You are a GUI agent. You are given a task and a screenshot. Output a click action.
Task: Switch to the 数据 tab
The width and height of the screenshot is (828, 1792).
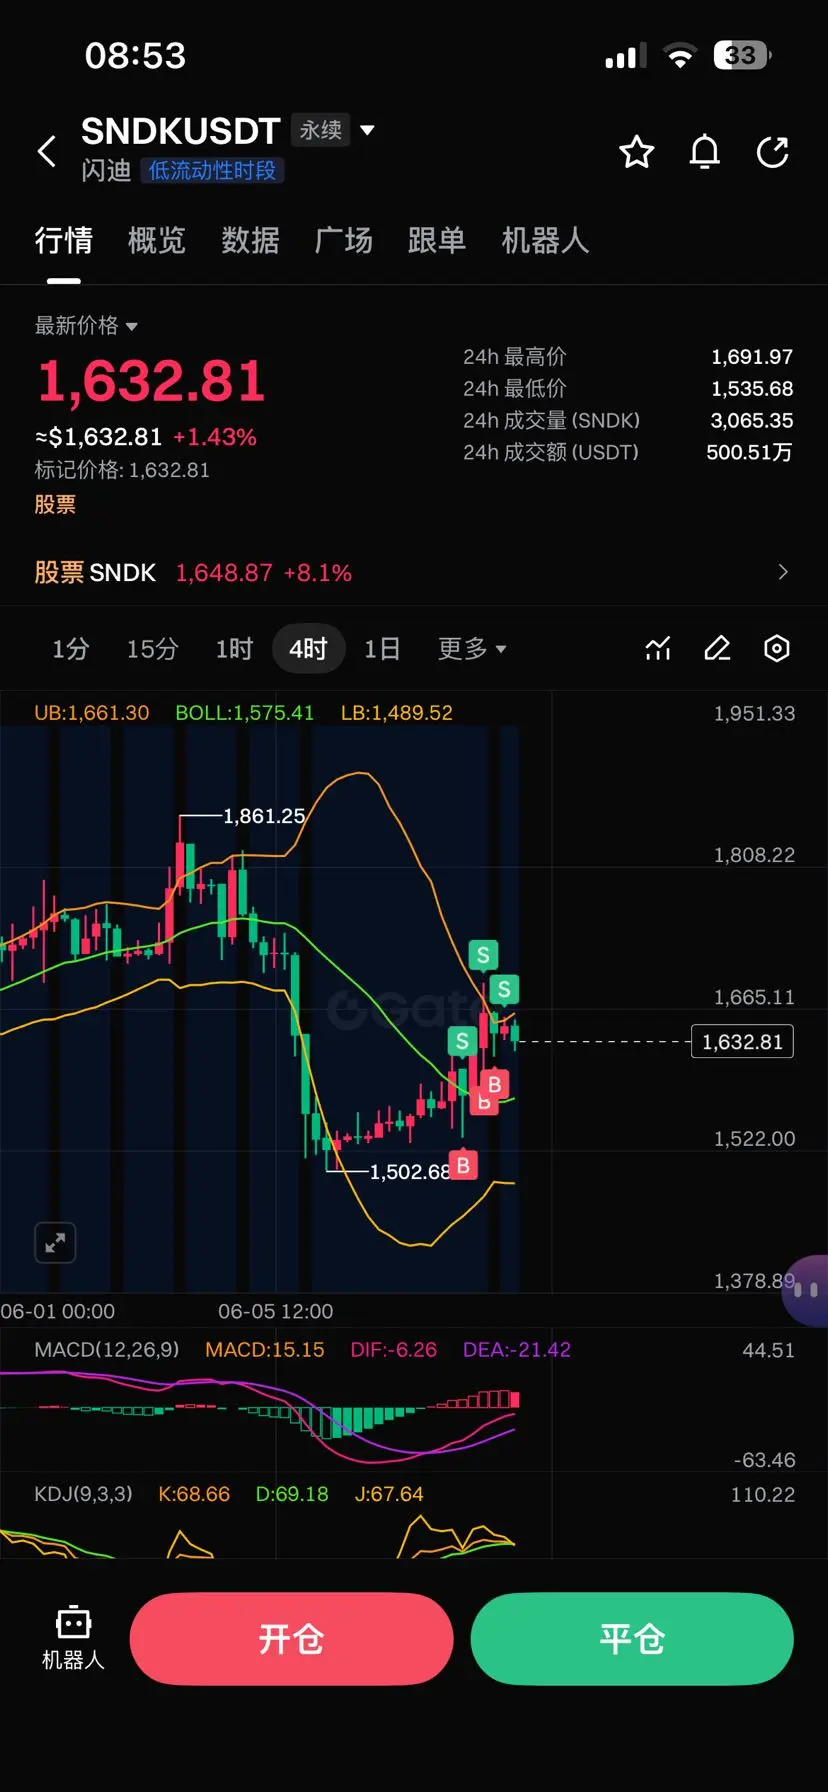point(250,240)
